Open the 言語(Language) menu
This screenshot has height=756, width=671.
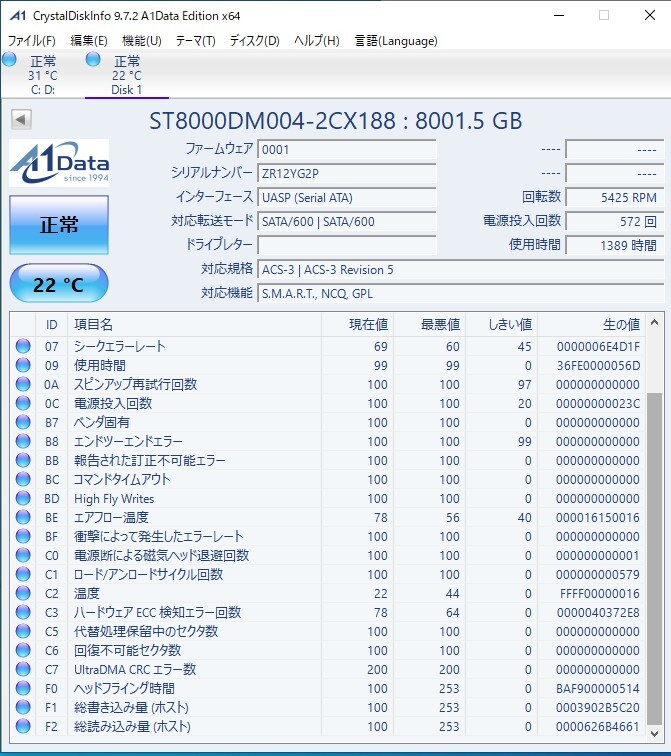click(x=396, y=40)
